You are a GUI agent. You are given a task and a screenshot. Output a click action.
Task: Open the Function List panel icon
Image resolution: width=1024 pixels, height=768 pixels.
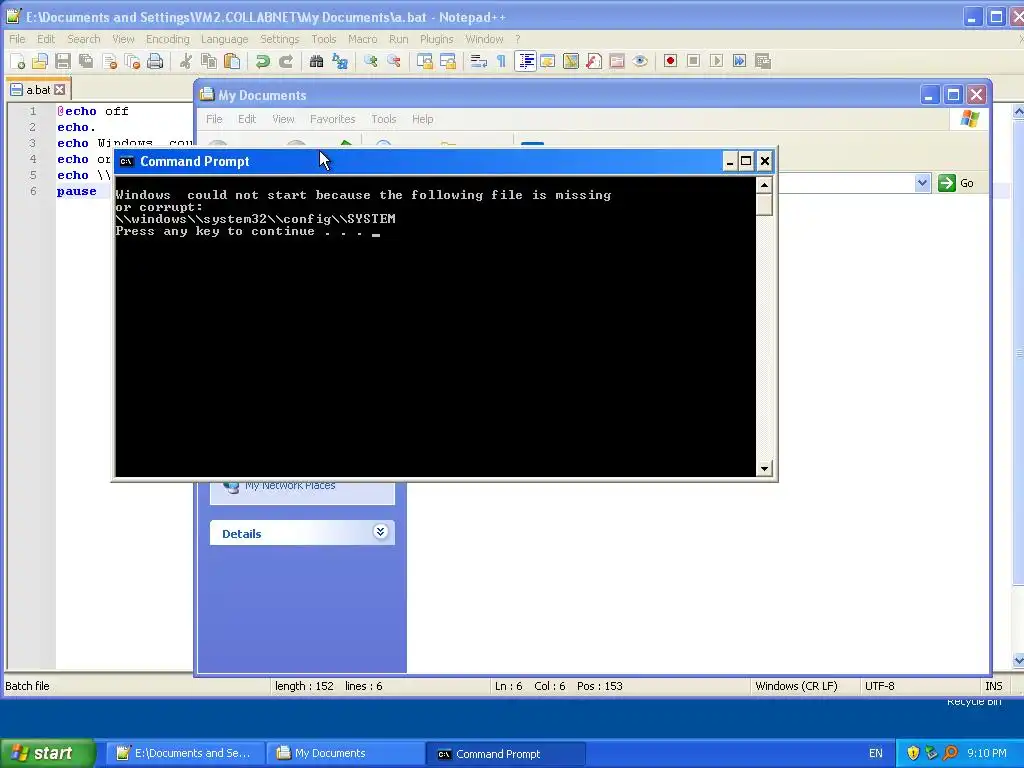tap(594, 61)
